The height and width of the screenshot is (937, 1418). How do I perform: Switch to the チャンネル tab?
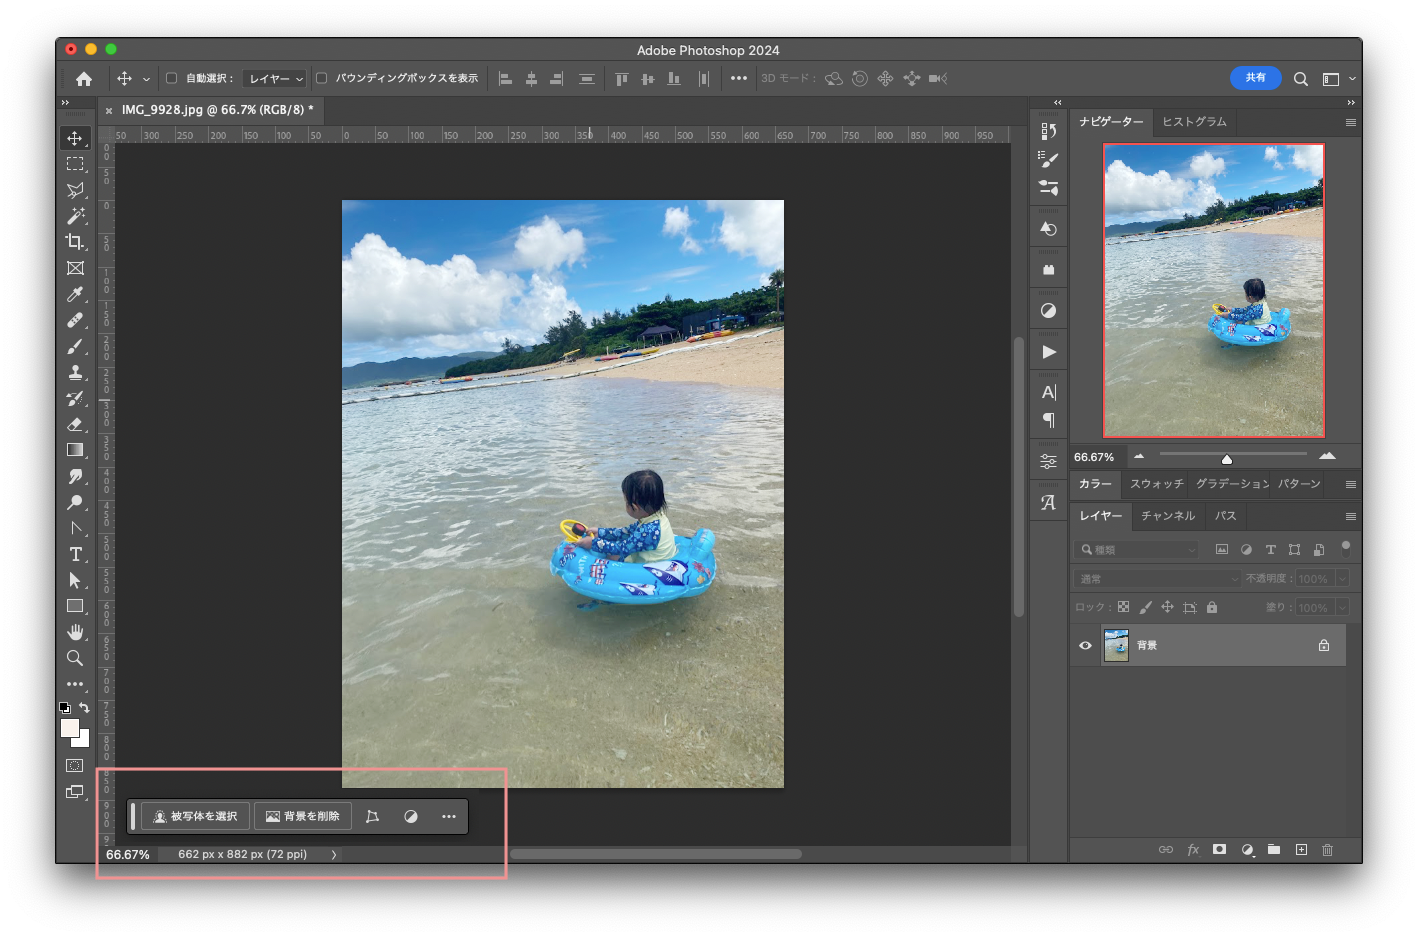1167,516
